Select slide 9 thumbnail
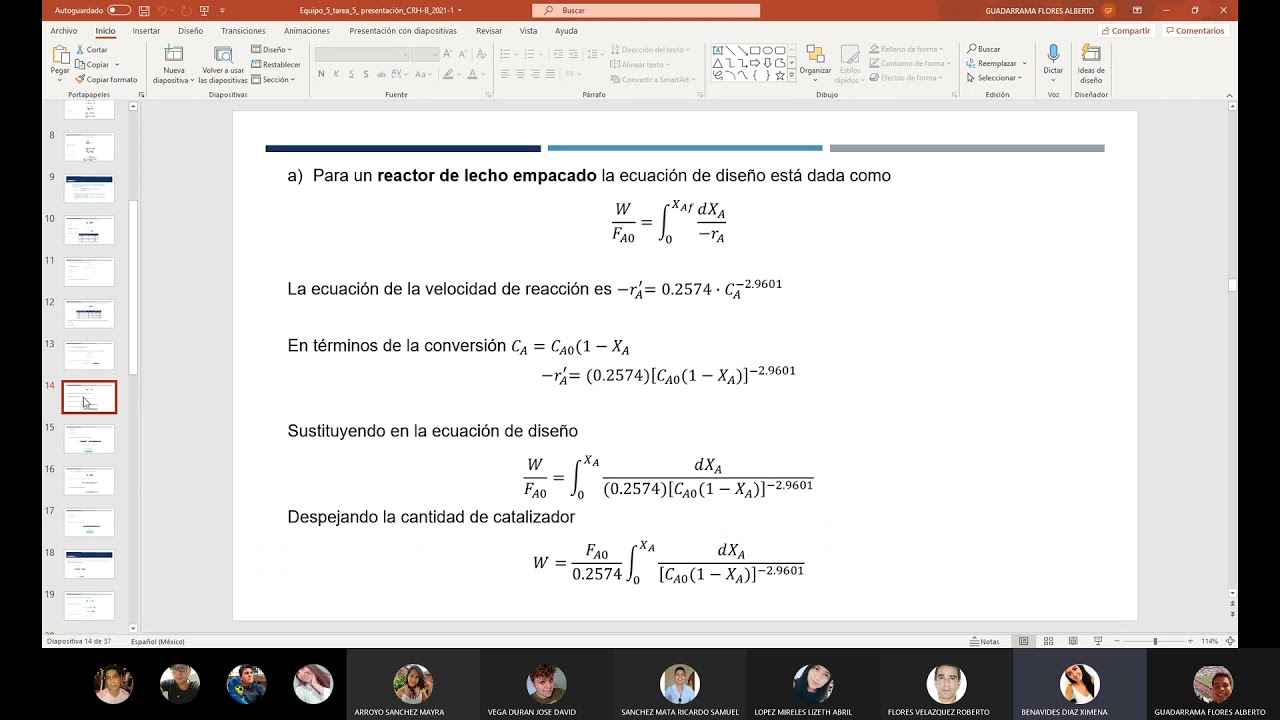 point(89,189)
